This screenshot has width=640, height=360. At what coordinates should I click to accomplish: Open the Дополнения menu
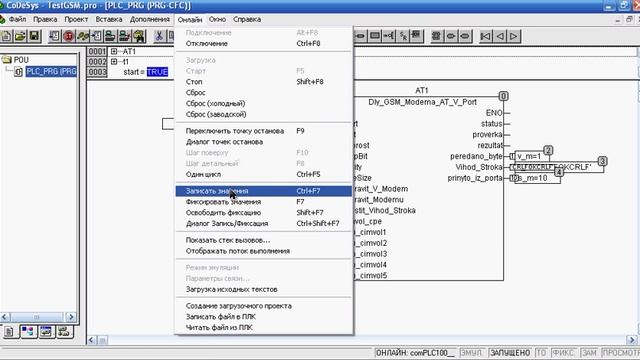click(x=149, y=19)
